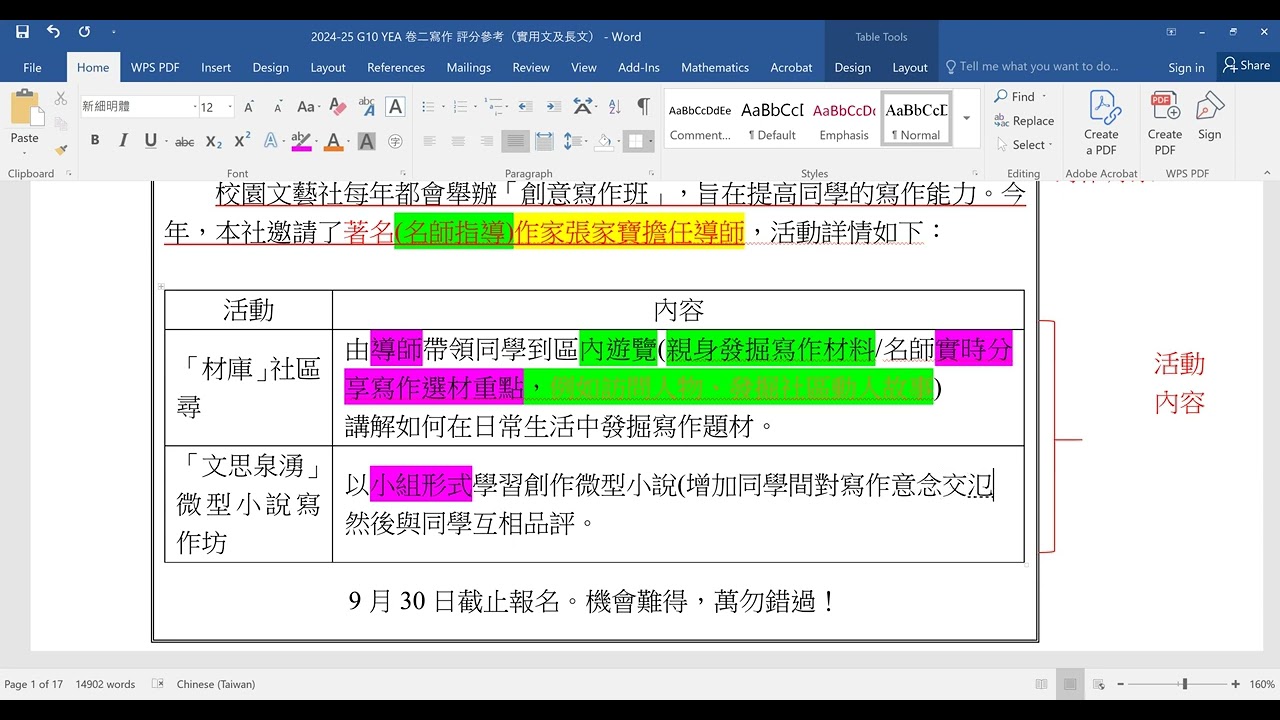The width and height of the screenshot is (1280, 720).
Task: Click the Distributed alignment icon
Action: coord(543,141)
